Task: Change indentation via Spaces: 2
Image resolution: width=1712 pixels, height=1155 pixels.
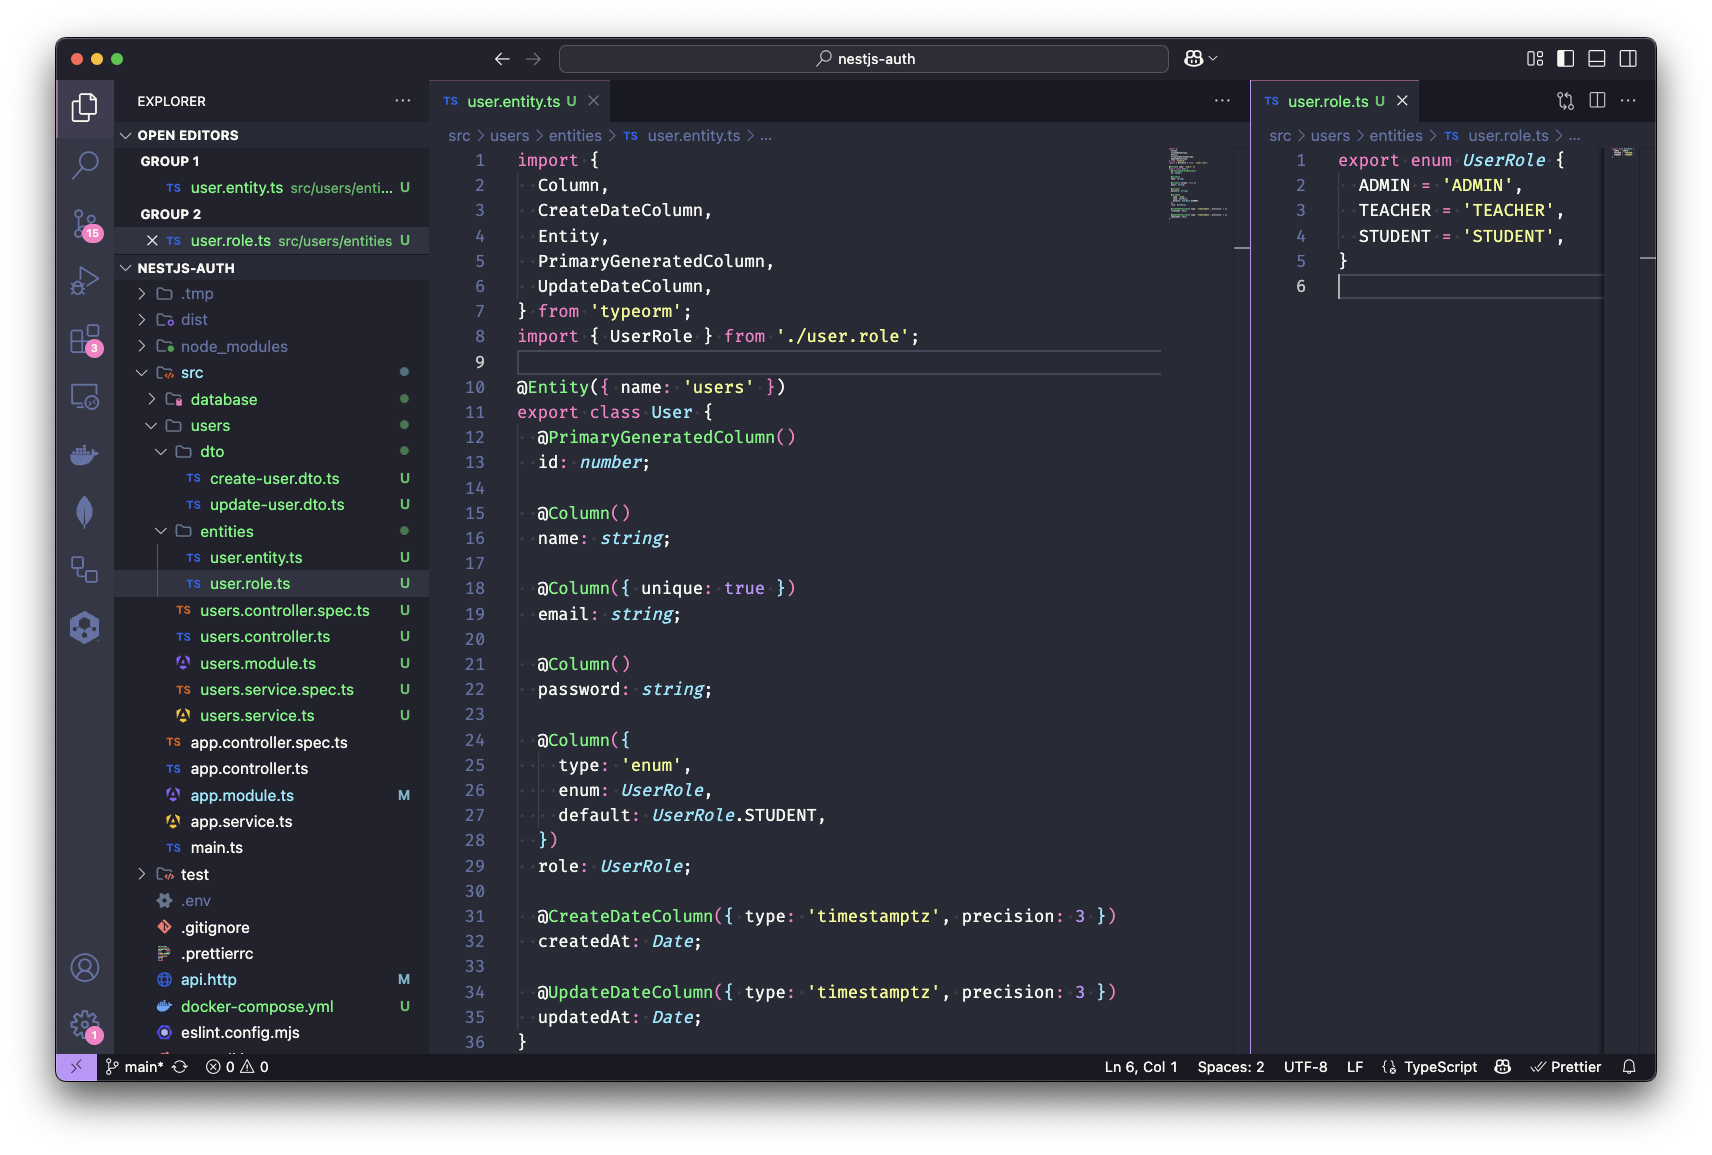Action: 1231,1067
